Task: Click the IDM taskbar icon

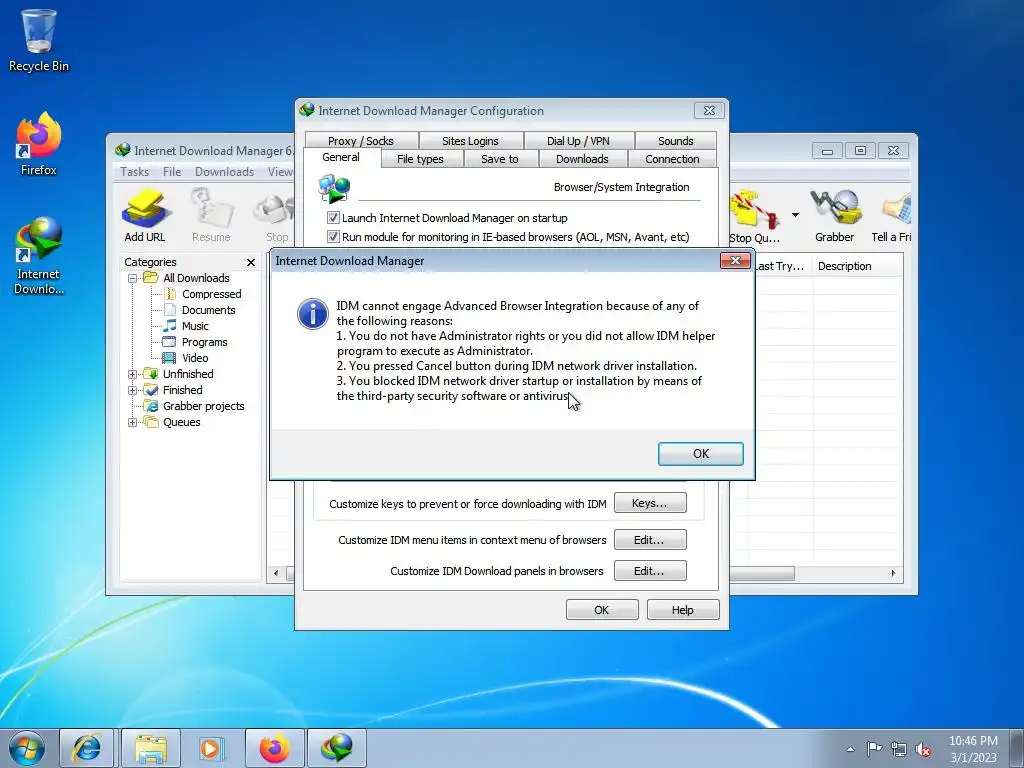Action: [x=337, y=748]
